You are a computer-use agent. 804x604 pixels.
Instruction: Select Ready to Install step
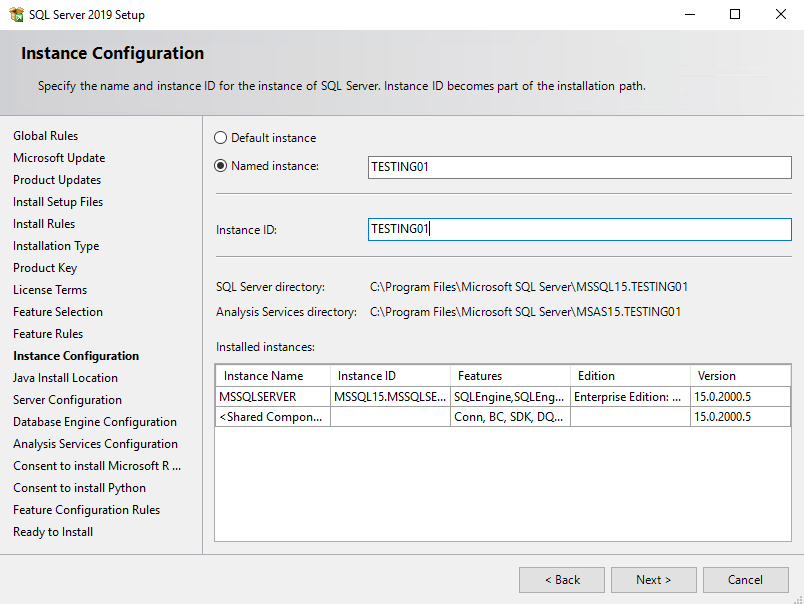coord(53,532)
